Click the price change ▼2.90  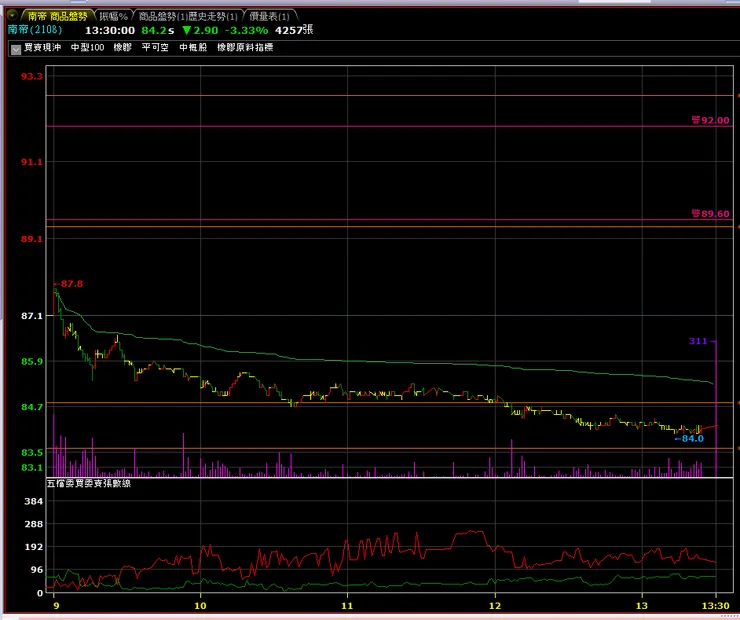(x=200, y=30)
